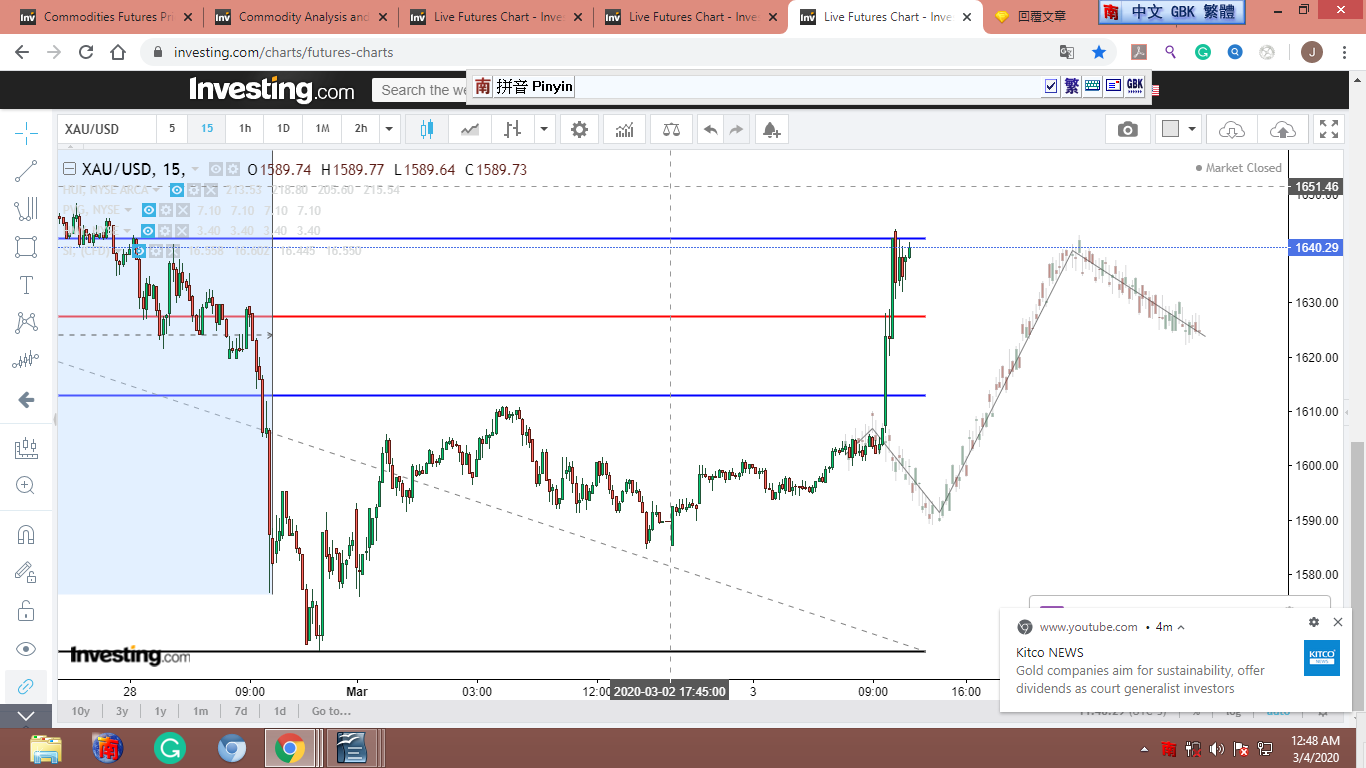
Task: Toggle visibility eye for HUI NYSE ARCA
Action: 177,190
